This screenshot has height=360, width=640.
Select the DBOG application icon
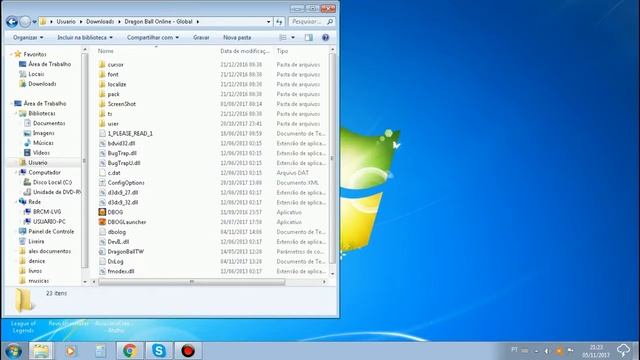(102, 212)
